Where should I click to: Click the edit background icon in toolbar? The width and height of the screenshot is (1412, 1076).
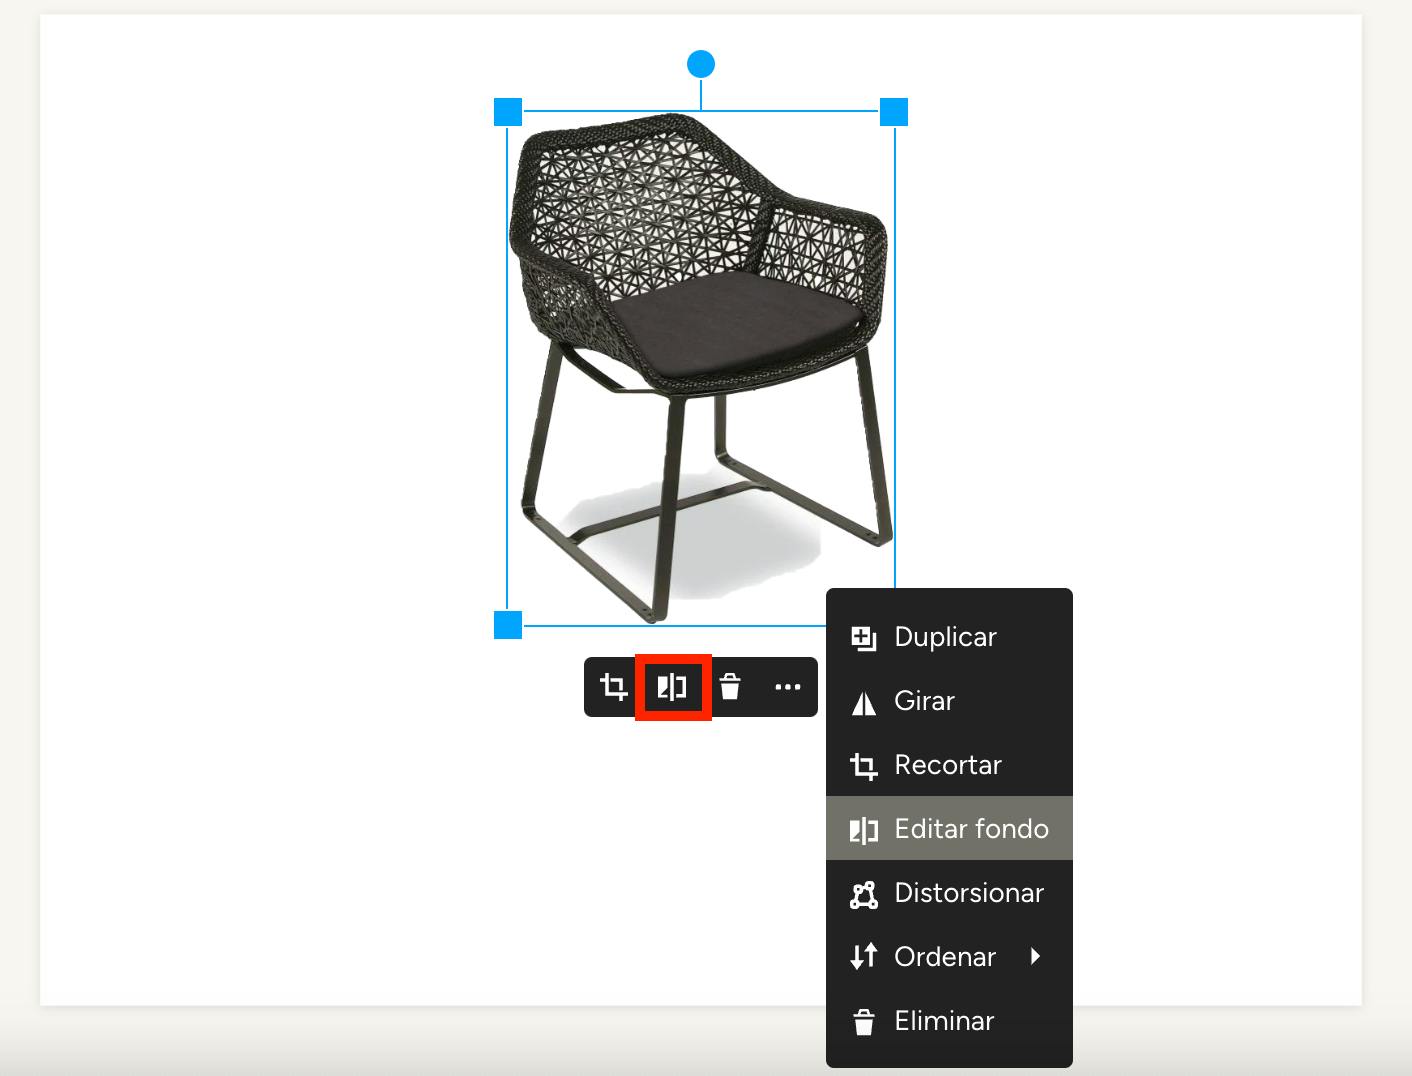point(672,687)
